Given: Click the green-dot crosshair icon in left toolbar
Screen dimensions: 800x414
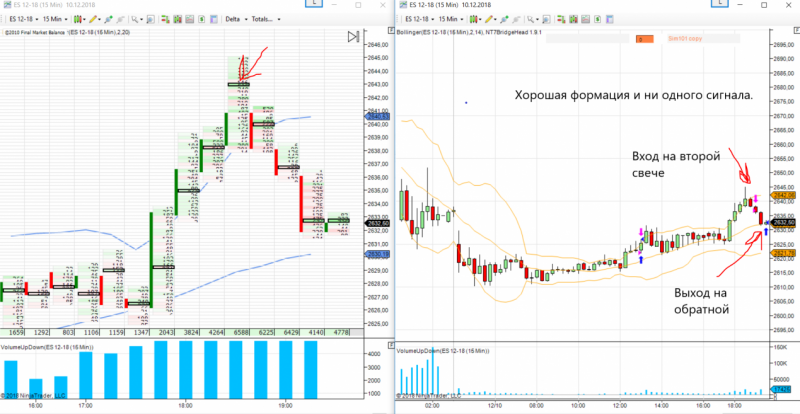Looking at the screenshot, I should [108, 19].
